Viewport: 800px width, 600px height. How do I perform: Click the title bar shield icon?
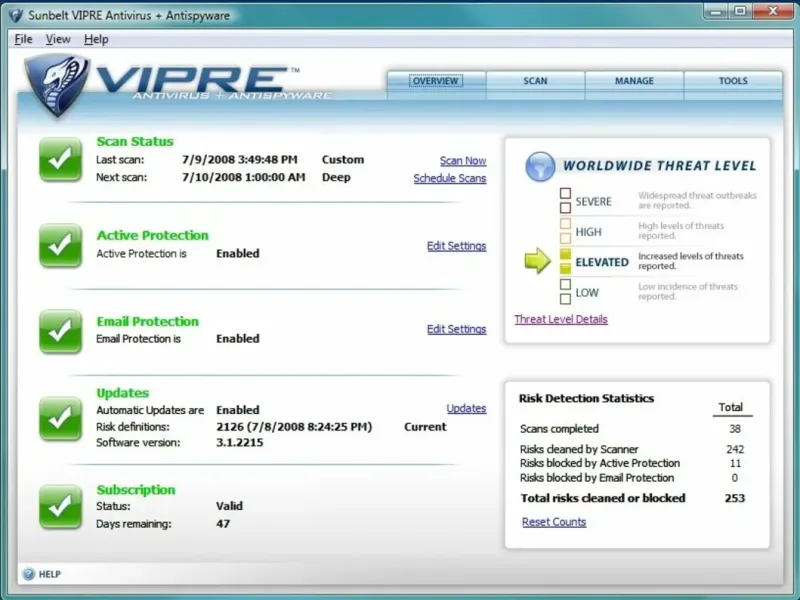(16, 15)
